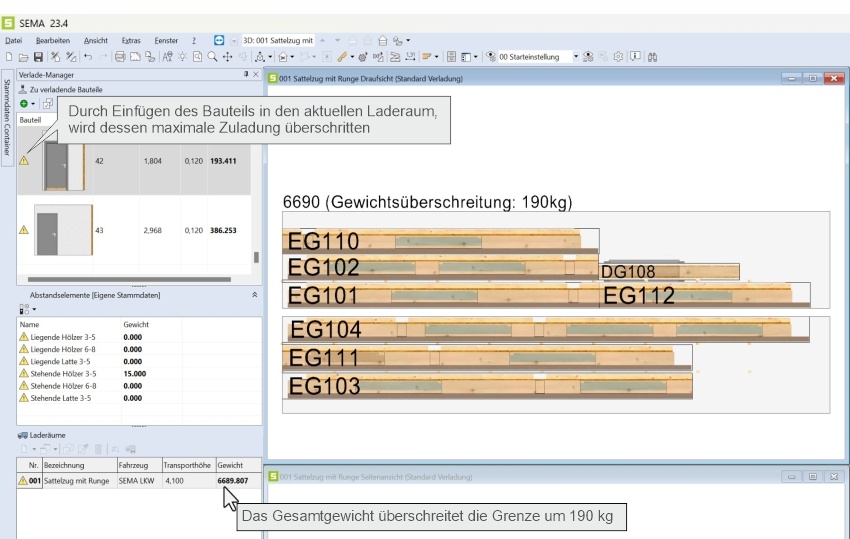
Task: Open the Abstandselemente toolbar dropdown
Action: tap(34, 310)
